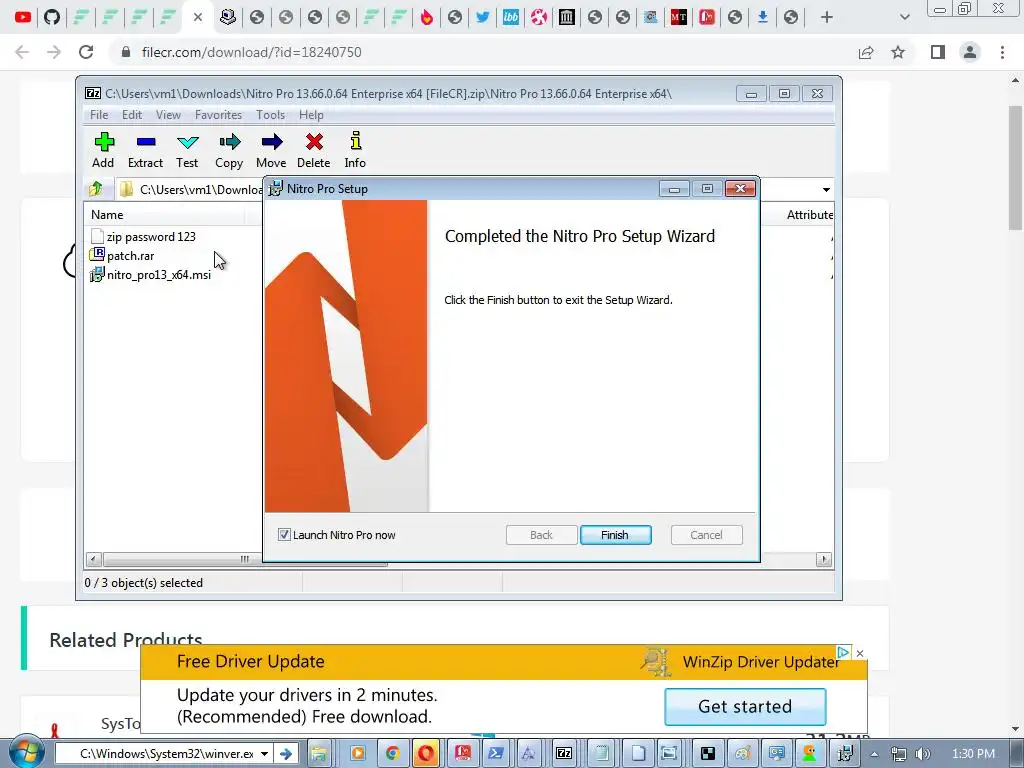The height and width of the screenshot is (768, 1024).
Task: Expand the taskbar address dropdown
Action: [x=264, y=754]
